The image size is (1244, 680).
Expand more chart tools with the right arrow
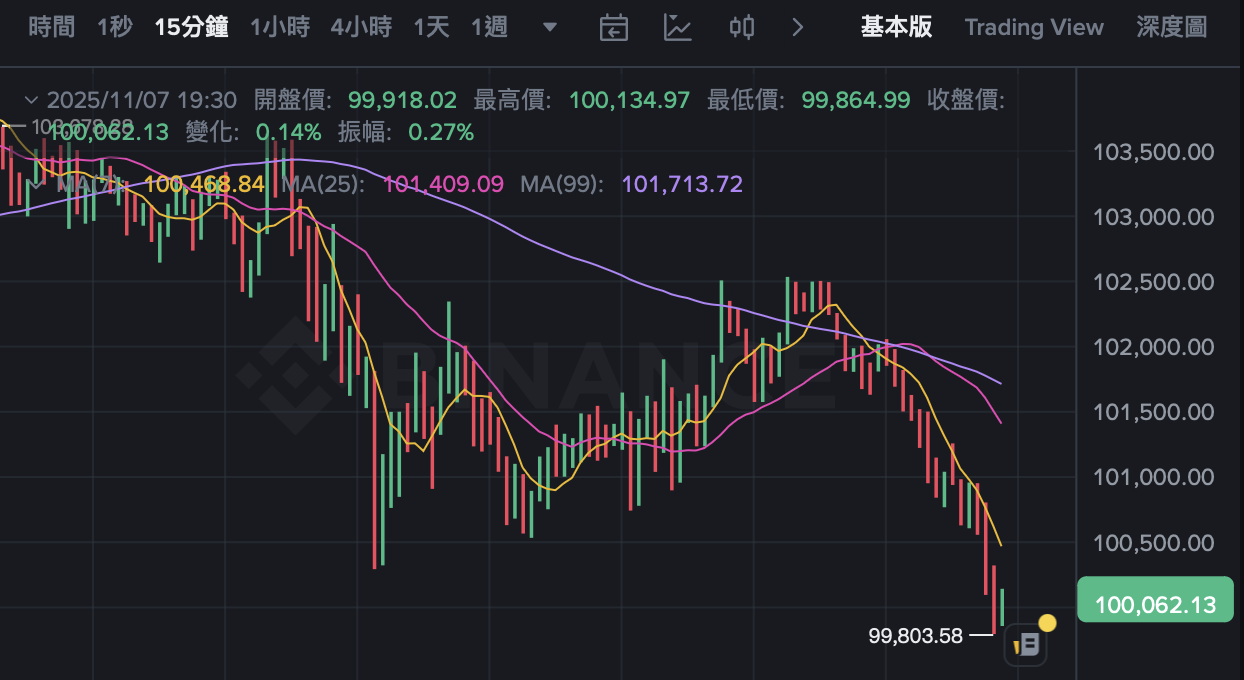(797, 28)
